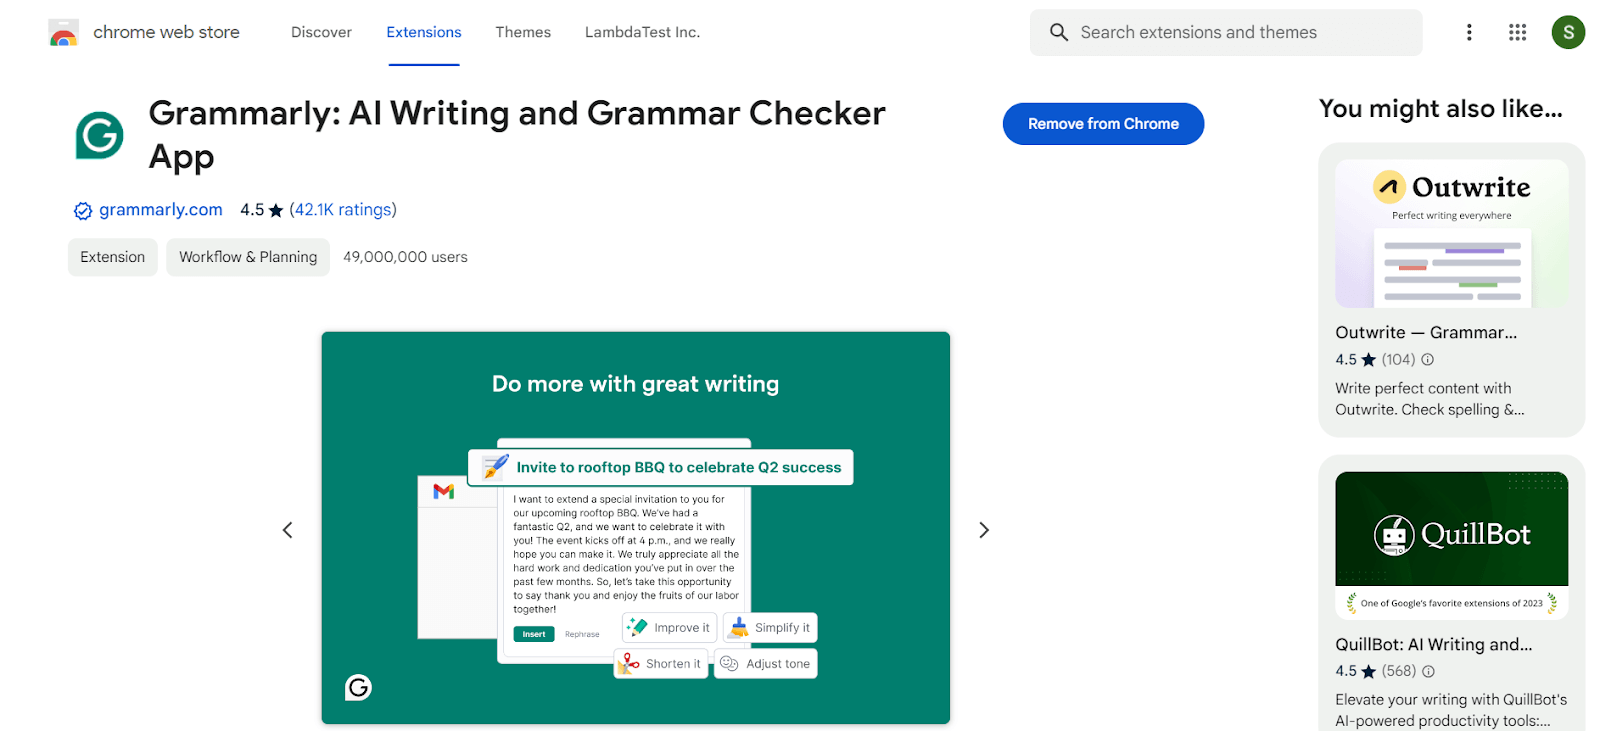
Task: Open the QuillBot thumbnail card
Action: 1451,545
